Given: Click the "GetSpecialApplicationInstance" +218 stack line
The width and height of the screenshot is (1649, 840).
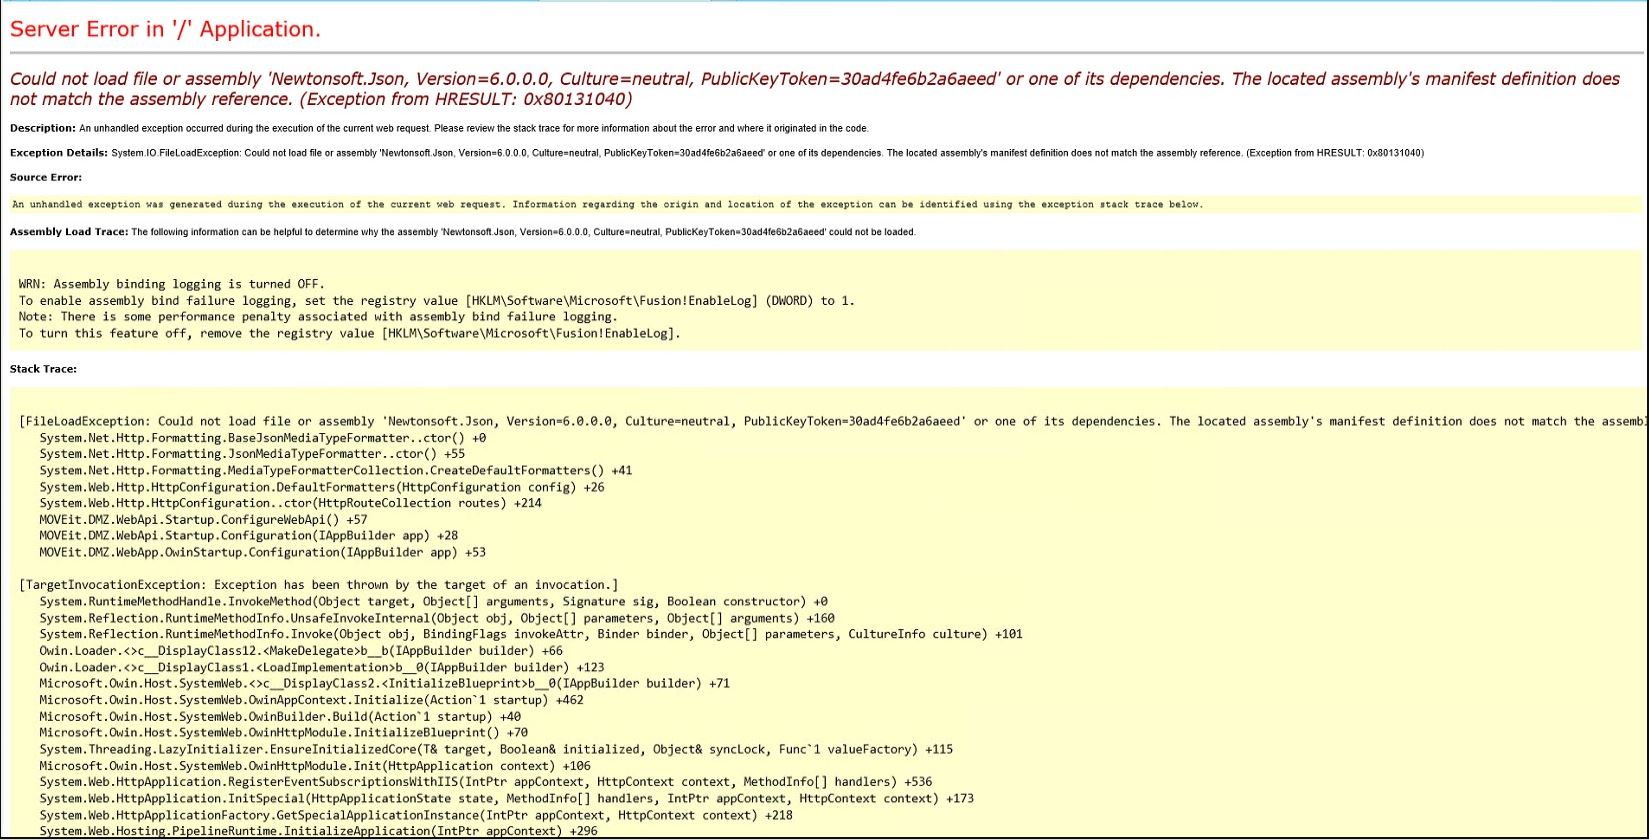Looking at the screenshot, I should [416, 815].
